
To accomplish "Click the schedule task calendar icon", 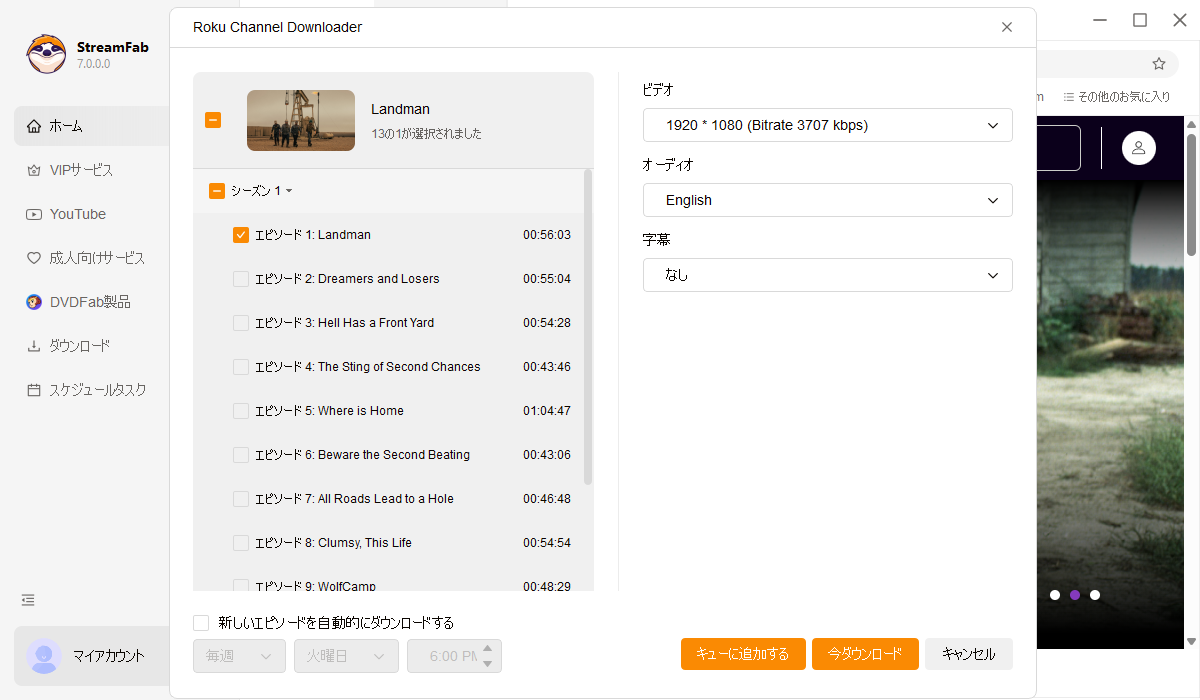I will tap(34, 390).
